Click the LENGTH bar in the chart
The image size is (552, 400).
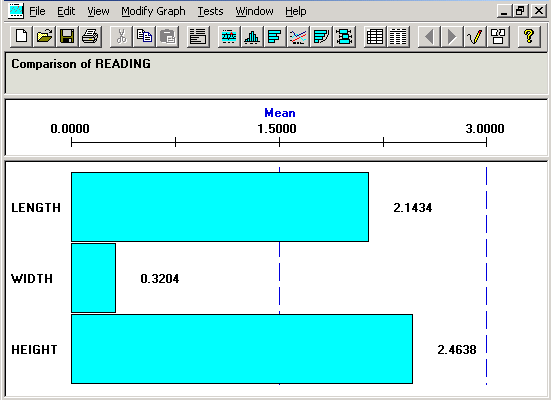coord(220,207)
